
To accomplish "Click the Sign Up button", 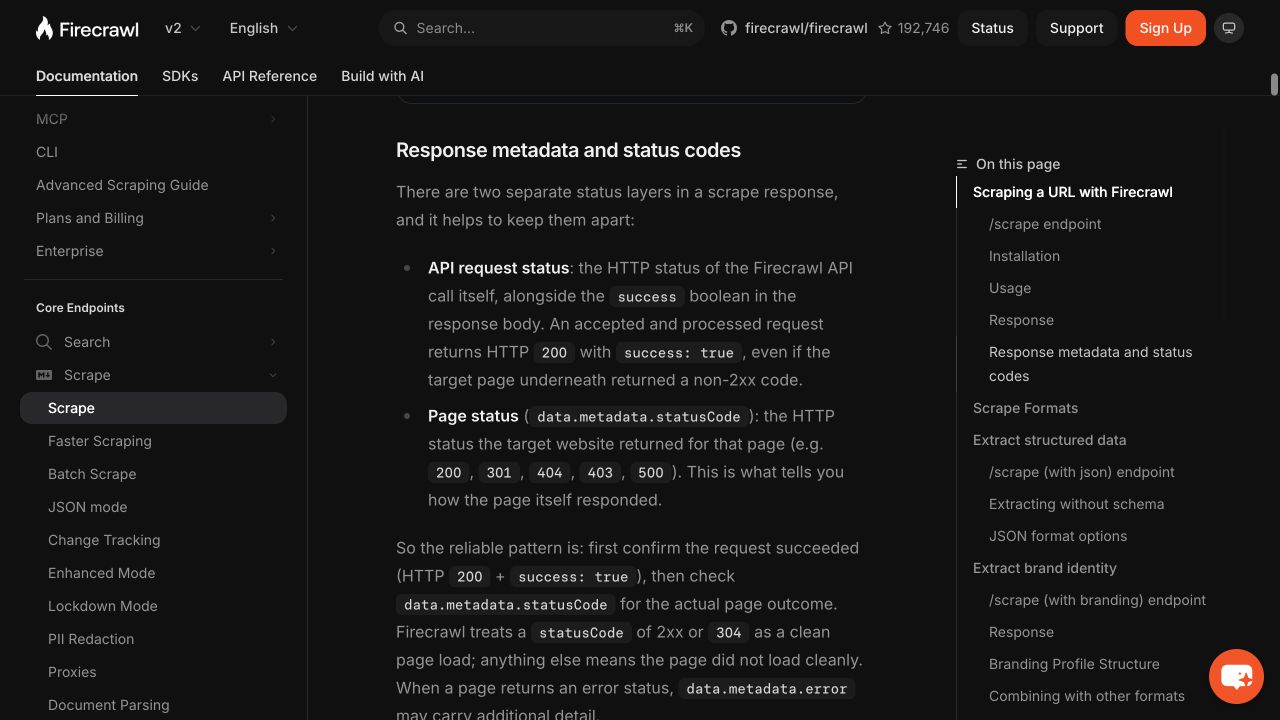I will pyautogui.click(x=1165, y=28).
